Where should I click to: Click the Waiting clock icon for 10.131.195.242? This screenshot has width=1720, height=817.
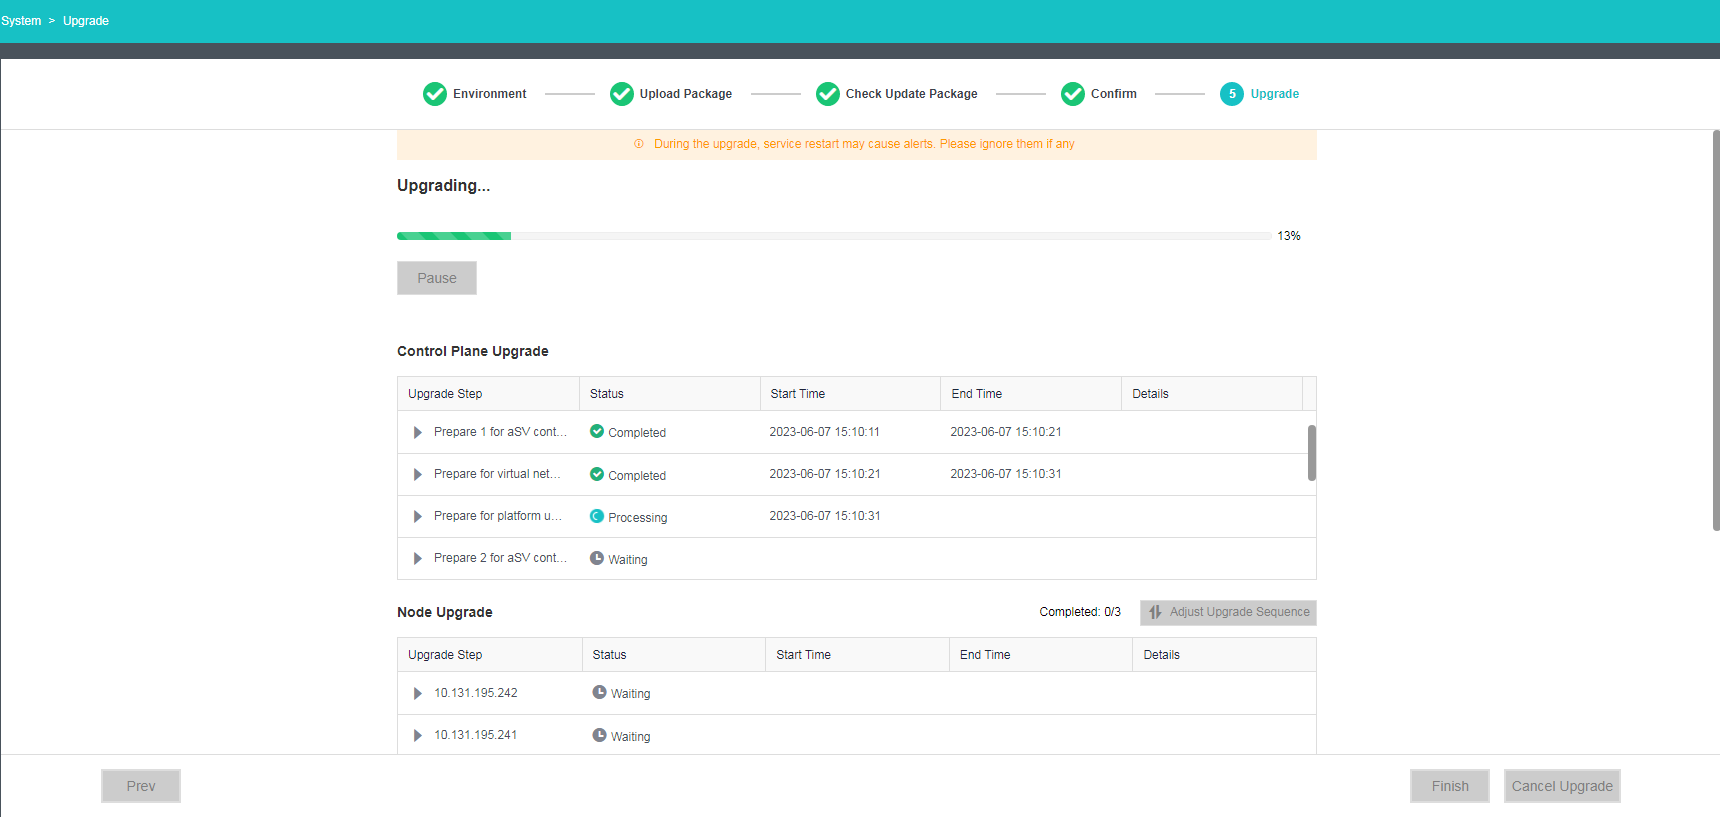600,692
